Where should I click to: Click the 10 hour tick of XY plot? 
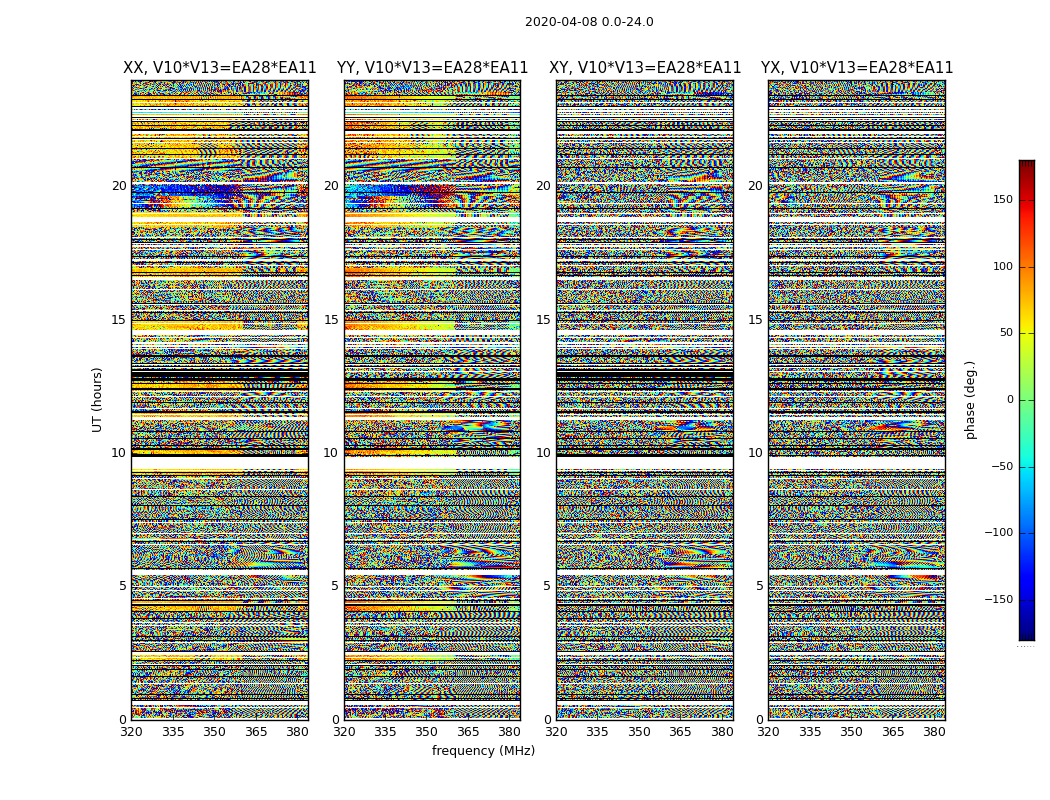tap(544, 453)
